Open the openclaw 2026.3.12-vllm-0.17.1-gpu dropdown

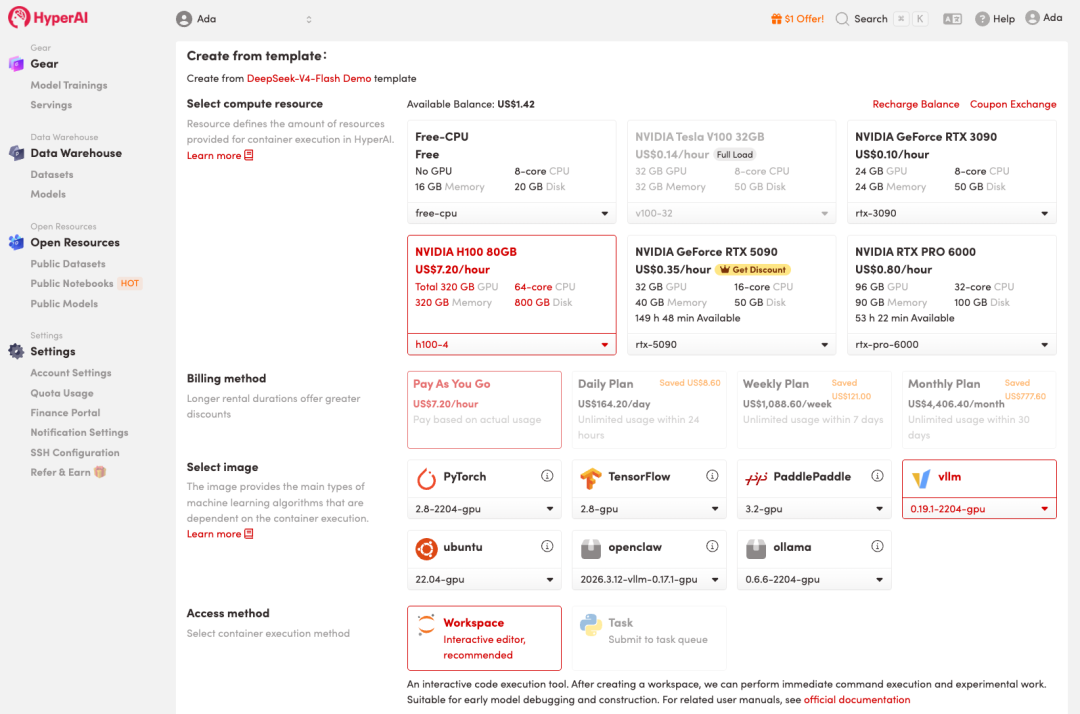[649, 579]
